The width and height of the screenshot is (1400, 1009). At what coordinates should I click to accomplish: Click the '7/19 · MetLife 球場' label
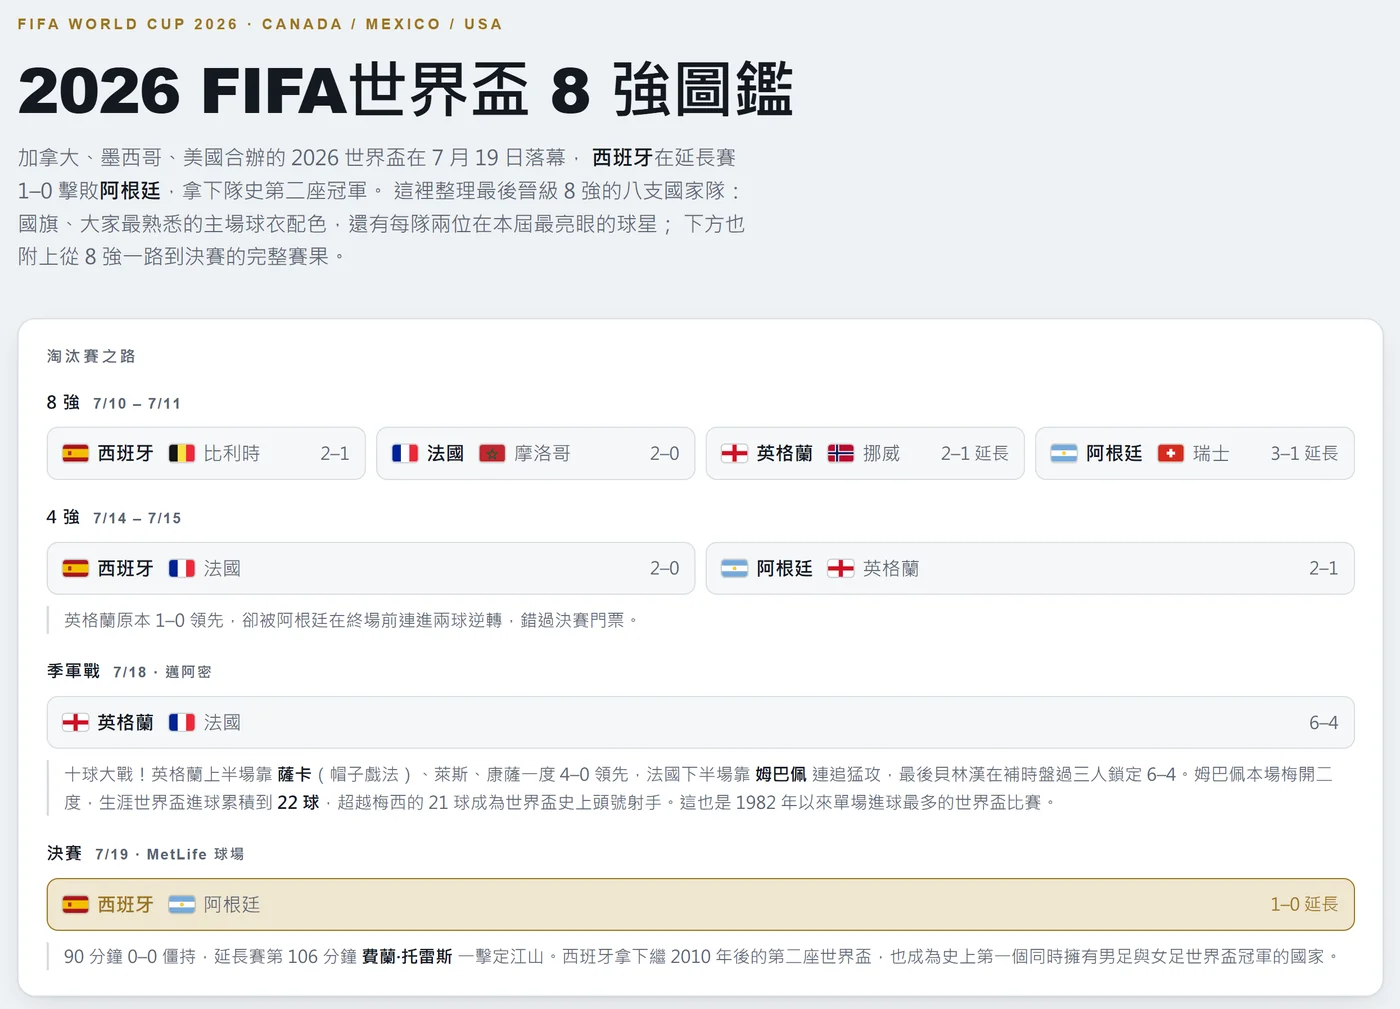(170, 854)
